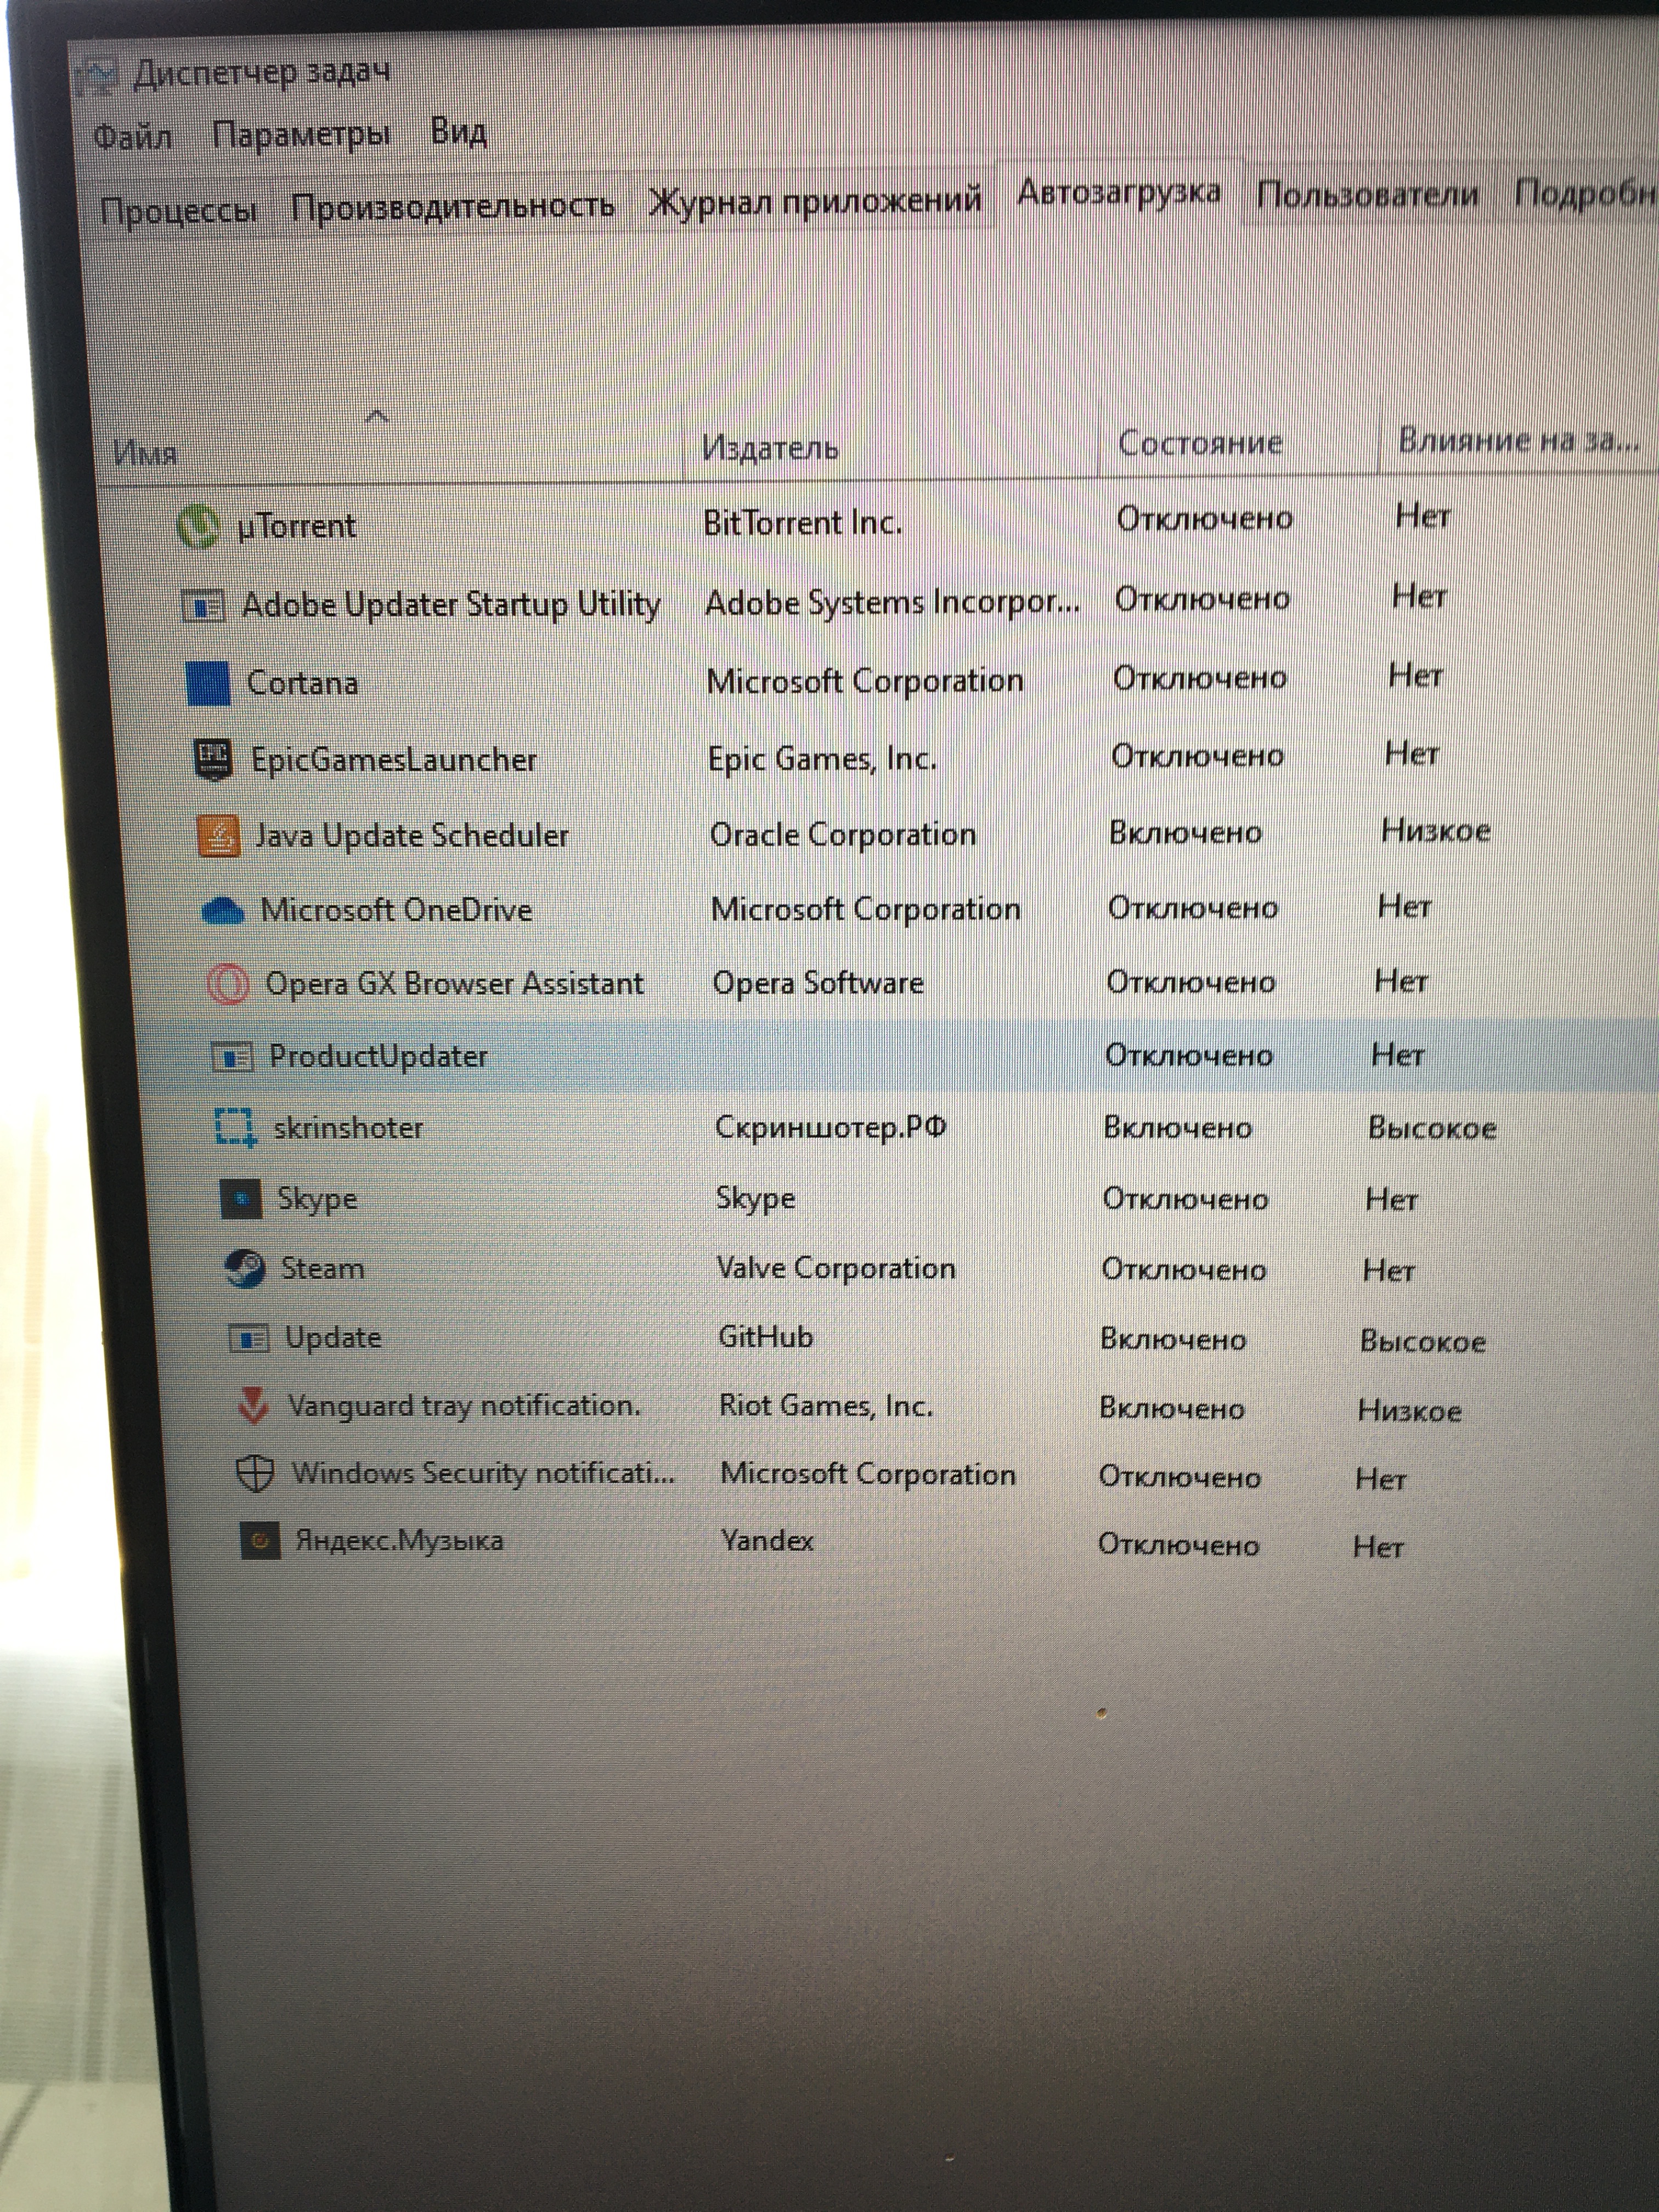Select Vanguard tray notification name
Image resolution: width=1659 pixels, height=2212 pixels.
pyautogui.click(x=464, y=1406)
